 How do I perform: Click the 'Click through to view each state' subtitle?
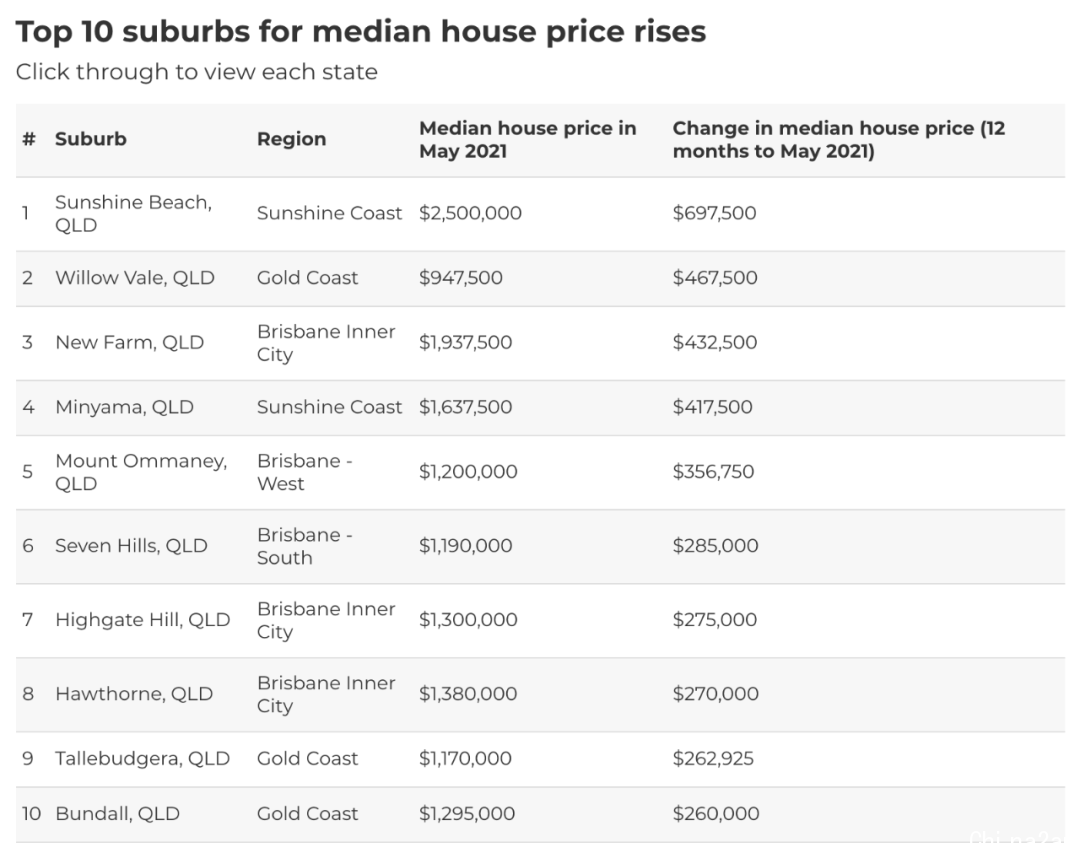(197, 72)
